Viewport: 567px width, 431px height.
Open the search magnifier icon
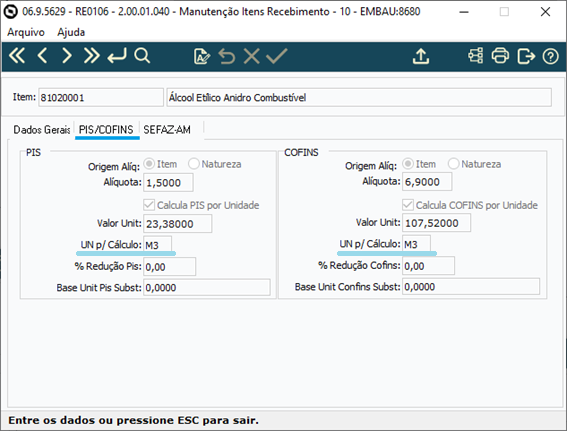tap(142, 56)
